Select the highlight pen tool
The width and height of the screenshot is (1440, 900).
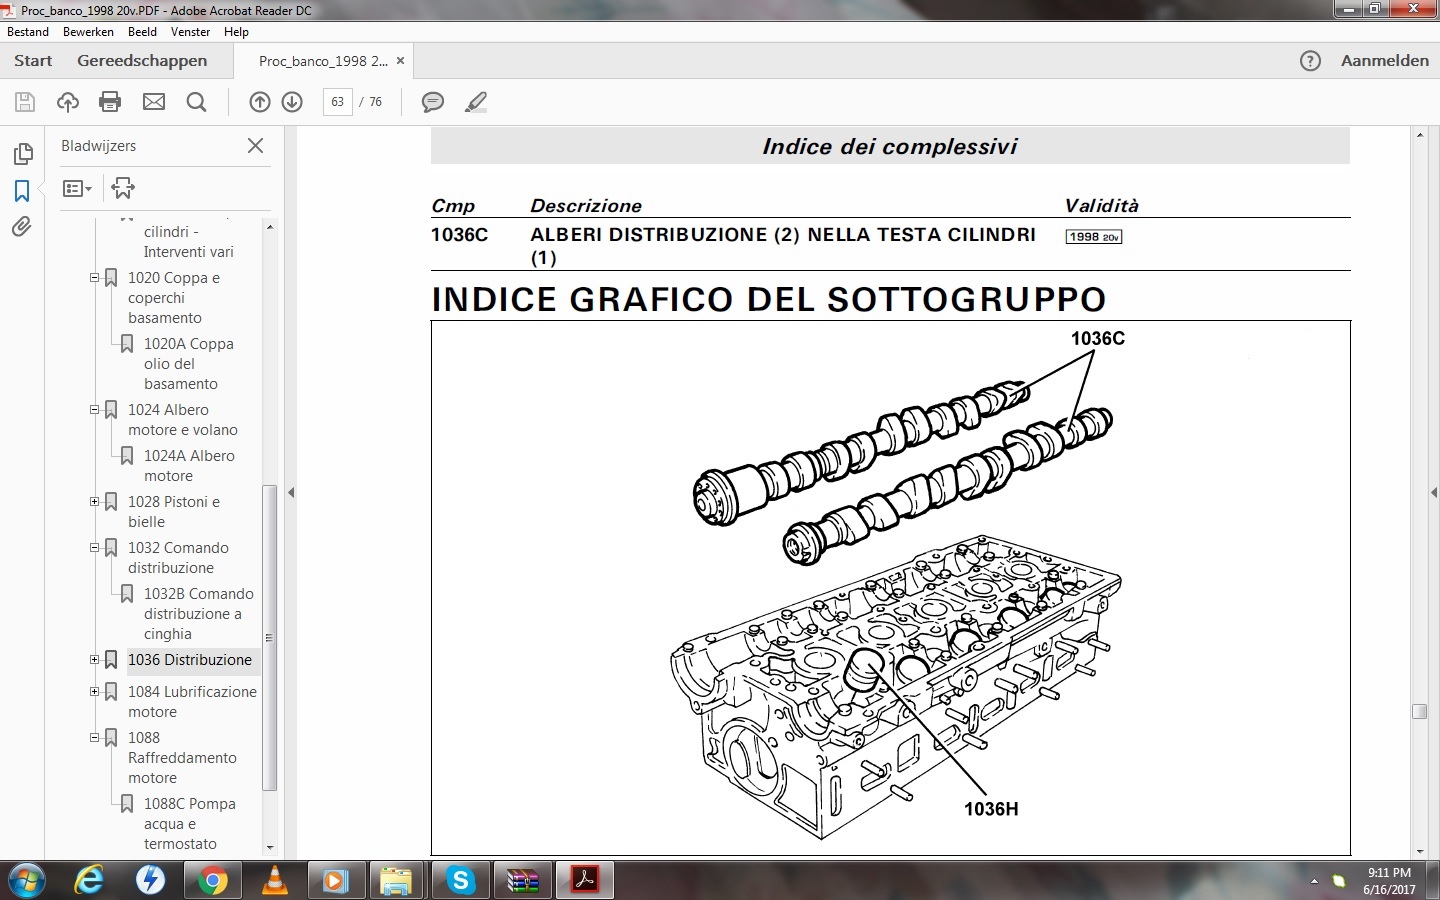(x=476, y=102)
